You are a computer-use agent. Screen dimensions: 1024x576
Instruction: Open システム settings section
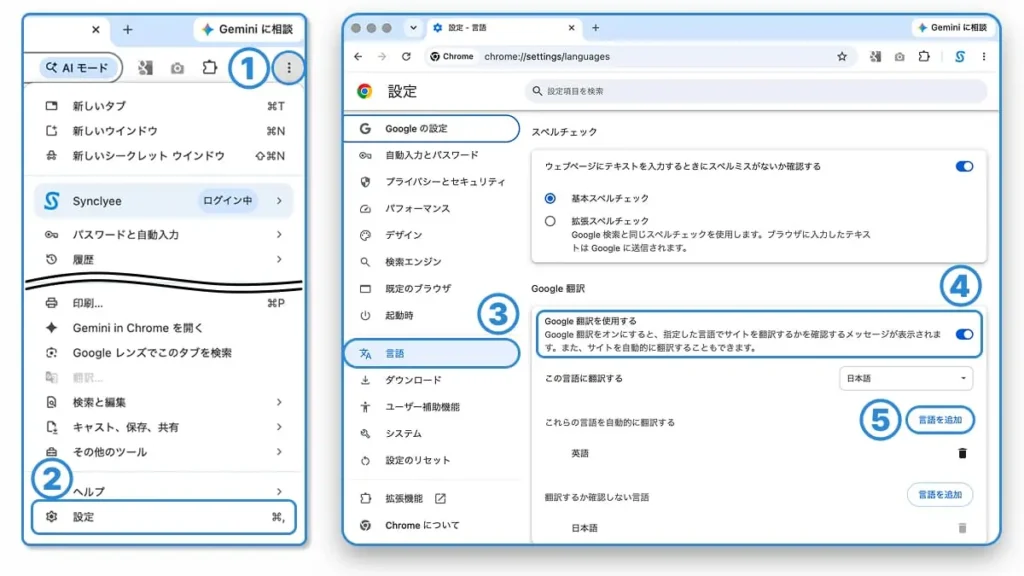click(x=431, y=434)
